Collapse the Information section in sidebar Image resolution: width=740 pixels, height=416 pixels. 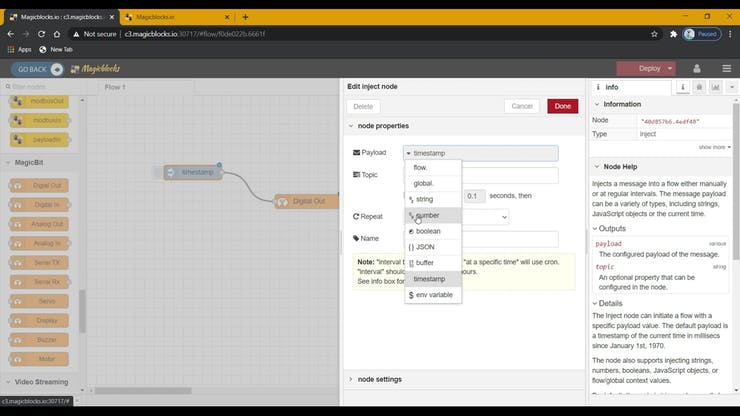click(617, 104)
